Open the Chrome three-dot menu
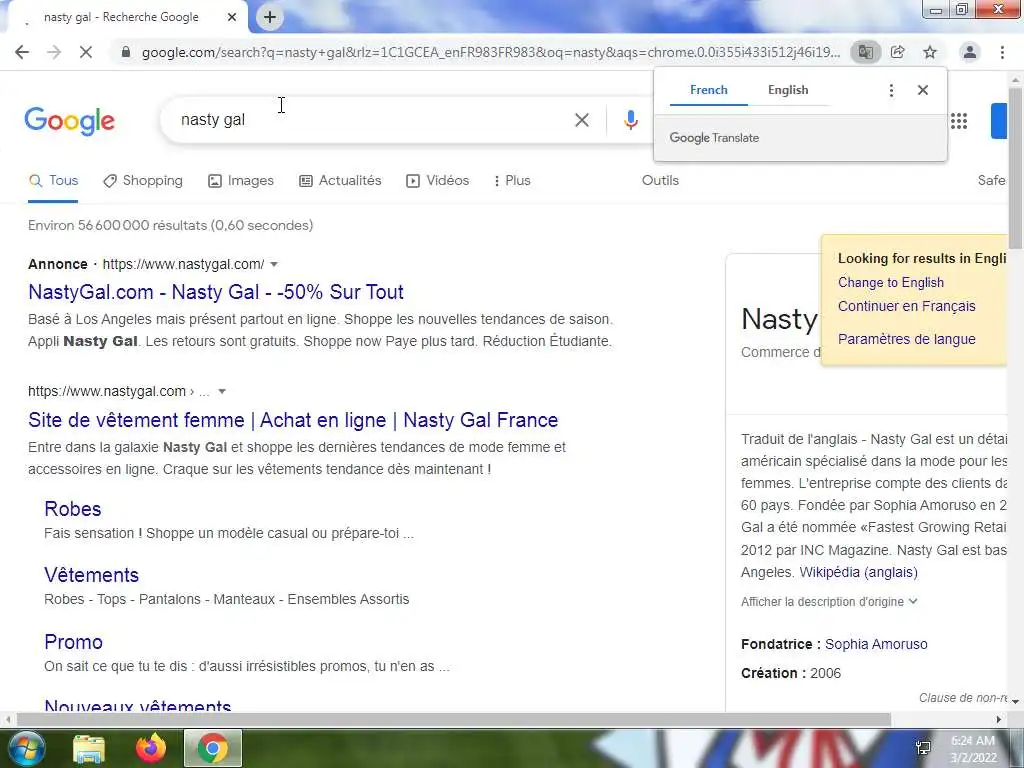Viewport: 1024px width, 768px height. click(x=1002, y=52)
